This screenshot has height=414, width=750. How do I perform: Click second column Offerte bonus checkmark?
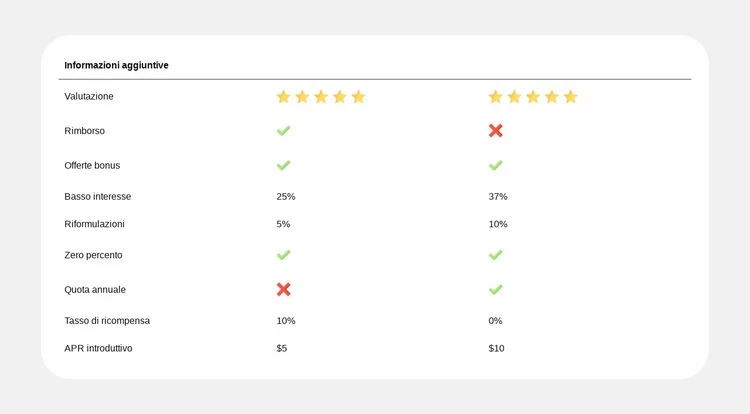point(495,165)
